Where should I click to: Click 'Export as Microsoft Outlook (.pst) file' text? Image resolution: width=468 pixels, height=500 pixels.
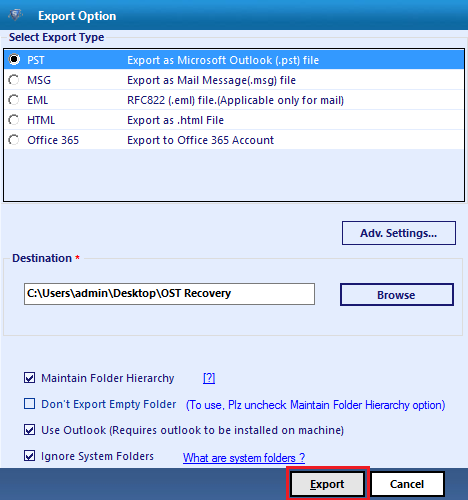click(223, 60)
